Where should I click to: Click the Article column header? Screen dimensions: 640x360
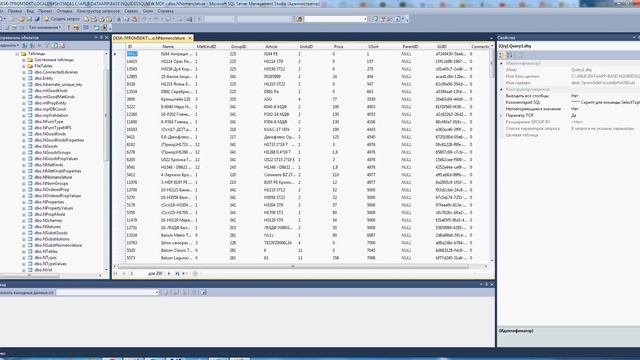coord(280,47)
